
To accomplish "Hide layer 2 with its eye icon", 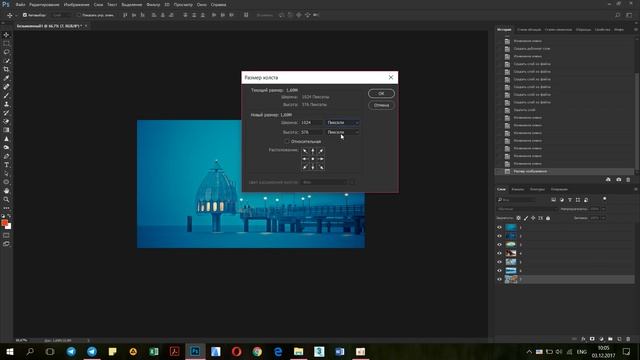I will (x=499, y=236).
